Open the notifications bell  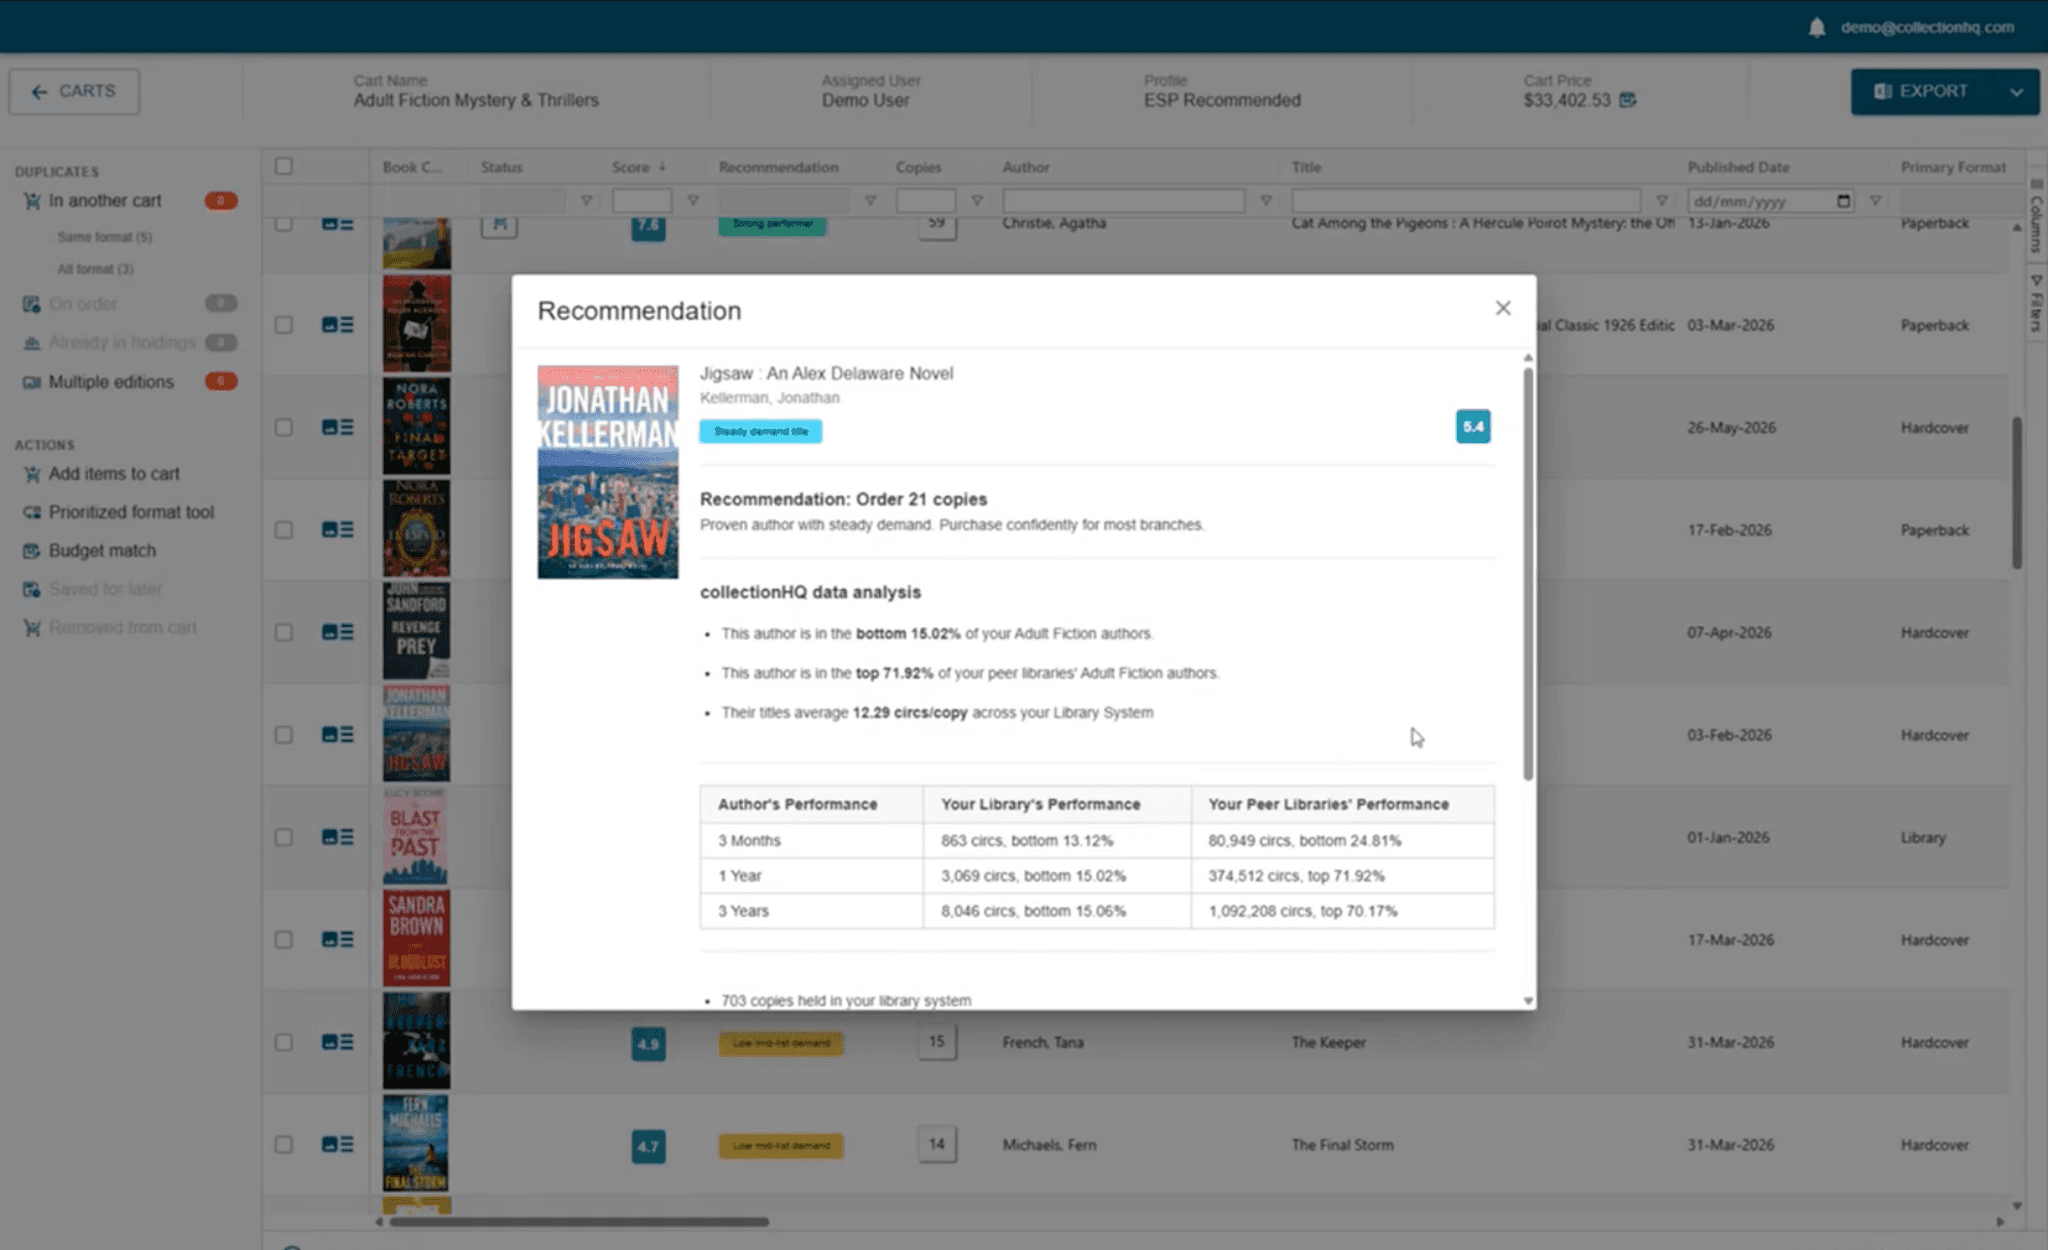1817,28
